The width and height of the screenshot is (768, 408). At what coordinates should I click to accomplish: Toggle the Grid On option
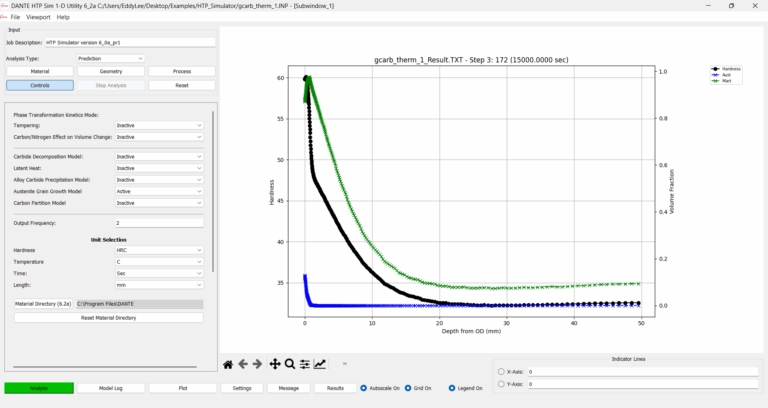[408, 388]
